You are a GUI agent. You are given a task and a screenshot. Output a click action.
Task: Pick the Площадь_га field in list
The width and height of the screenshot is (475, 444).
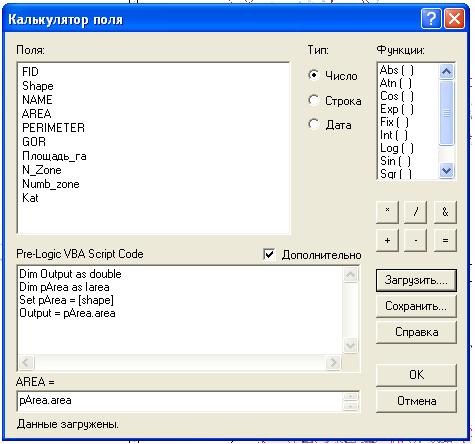click(54, 156)
